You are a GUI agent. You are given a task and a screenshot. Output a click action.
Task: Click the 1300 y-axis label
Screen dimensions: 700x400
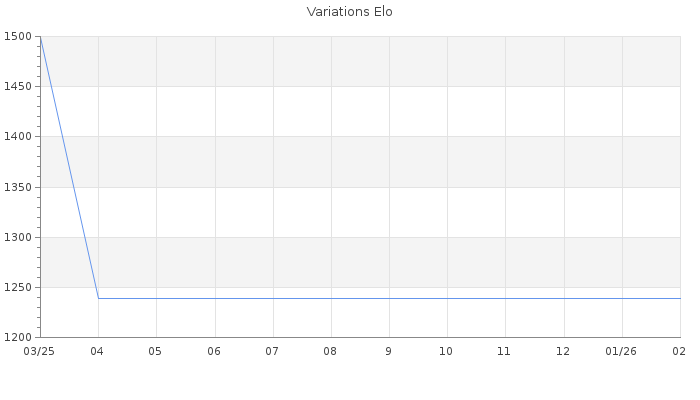tap(17, 237)
